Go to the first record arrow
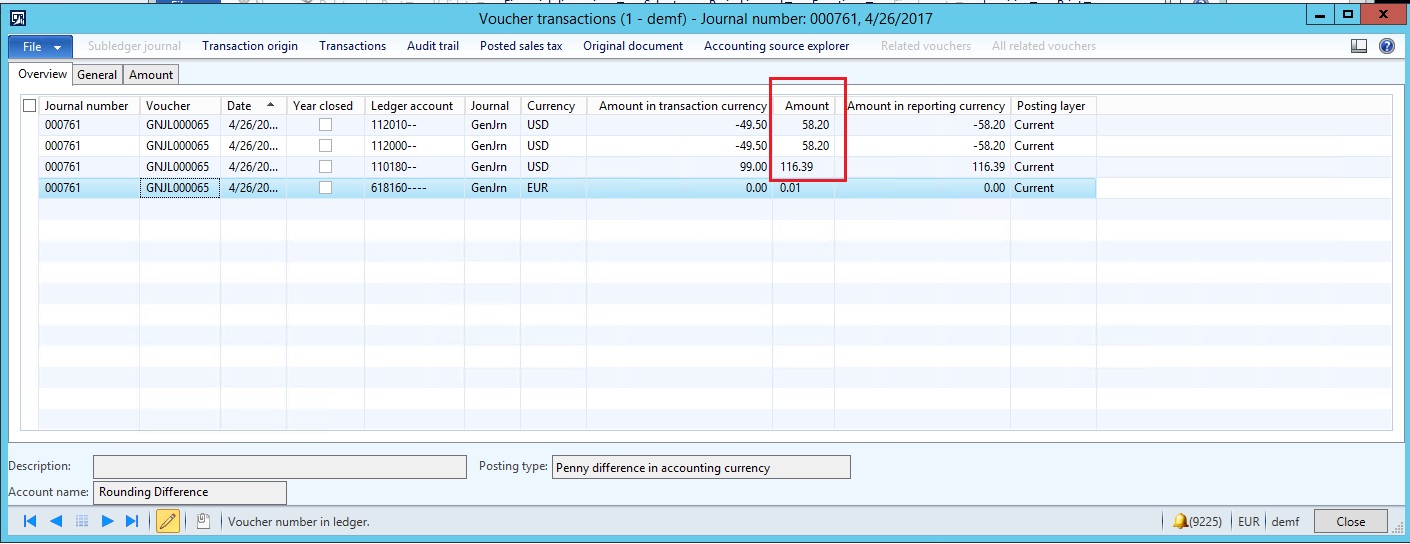The height and width of the screenshot is (544, 1410). (x=30, y=521)
